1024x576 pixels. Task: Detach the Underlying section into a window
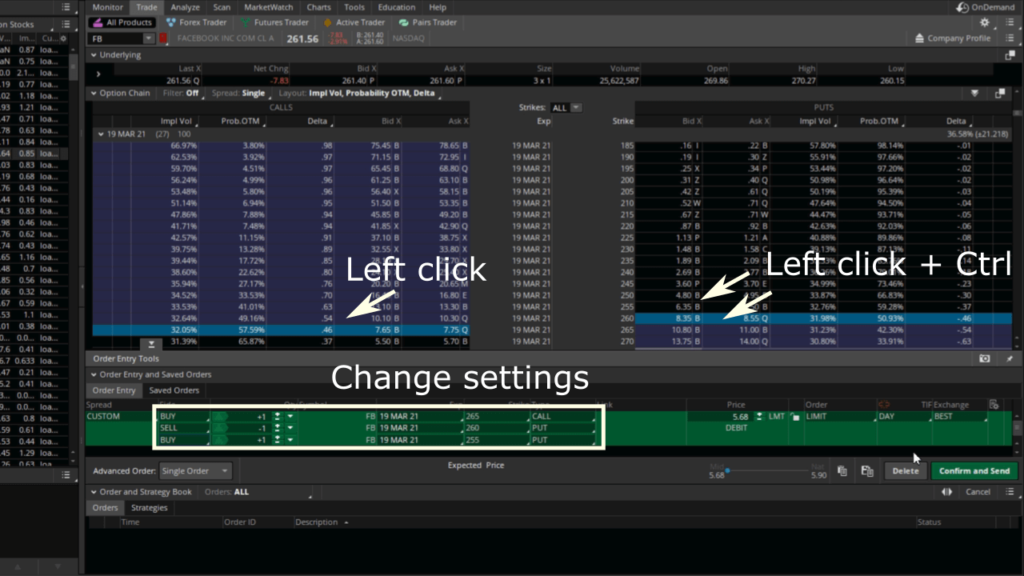coord(1010,56)
